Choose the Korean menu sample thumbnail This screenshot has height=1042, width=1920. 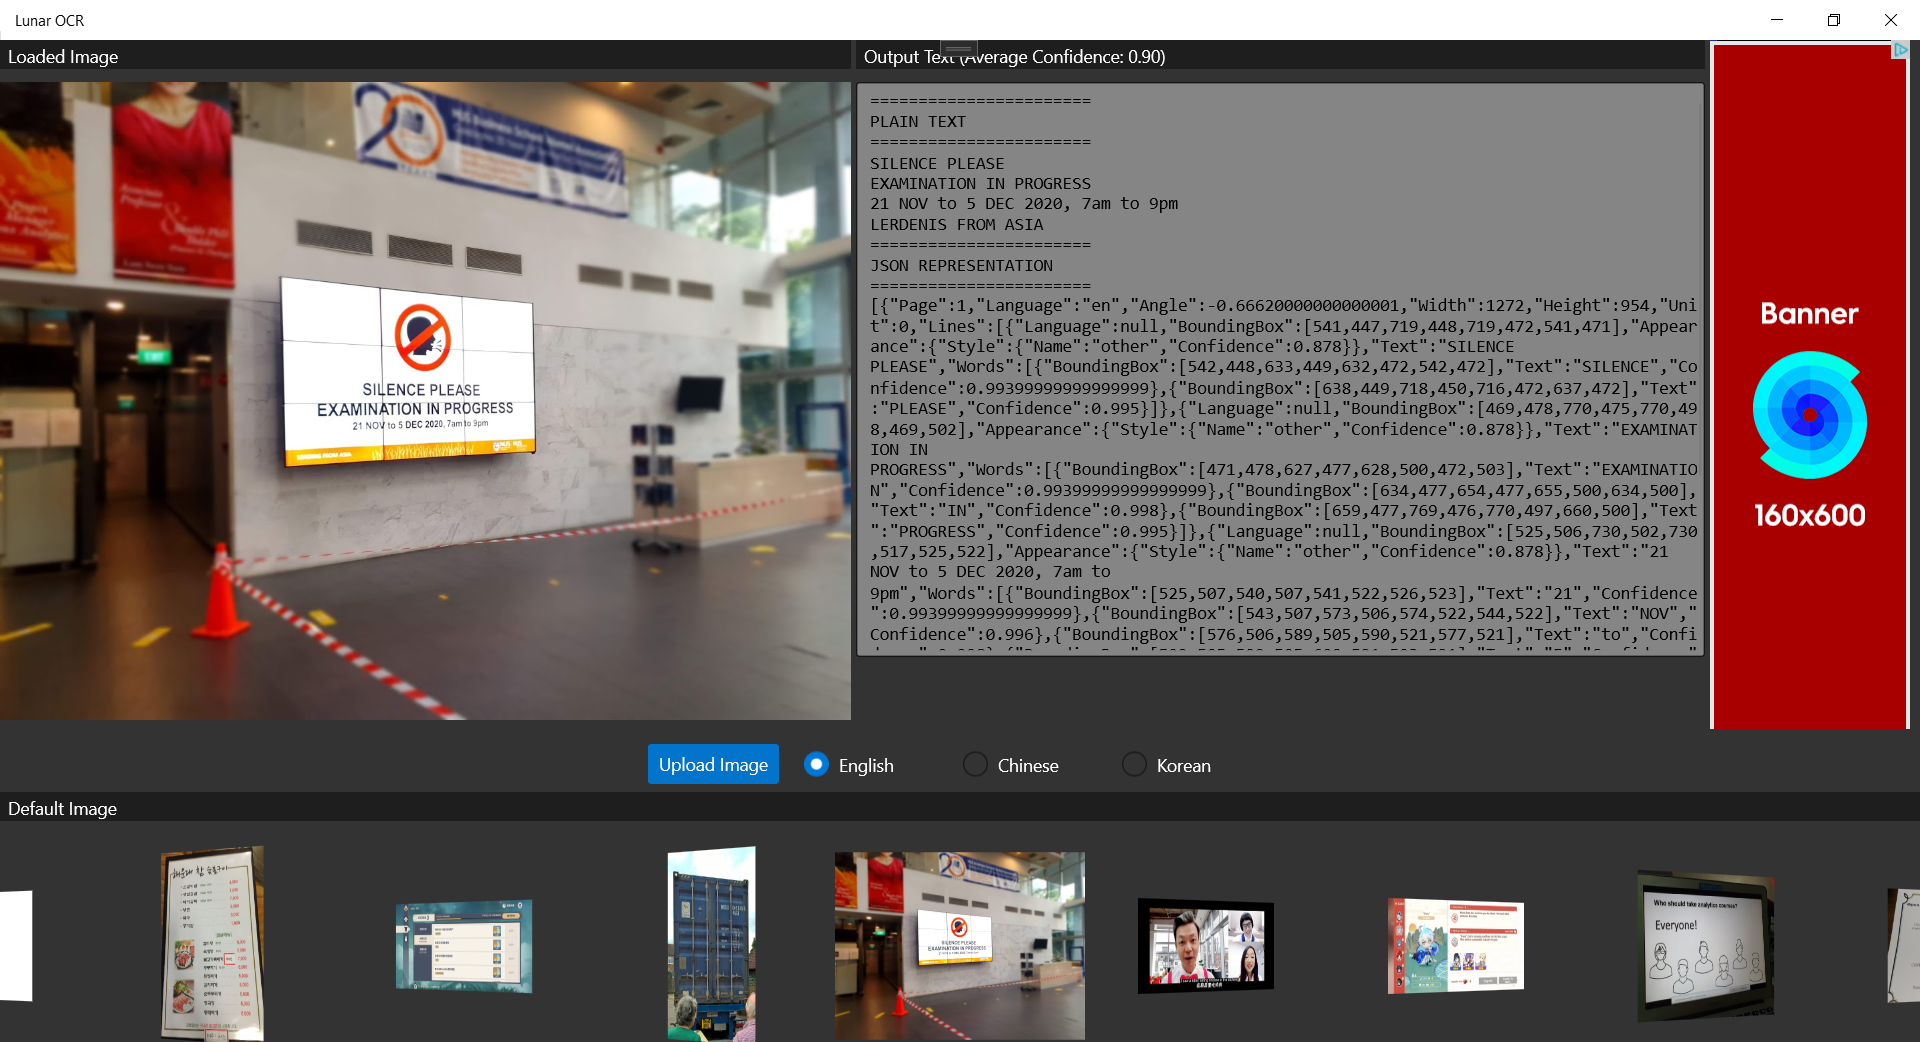(x=212, y=943)
